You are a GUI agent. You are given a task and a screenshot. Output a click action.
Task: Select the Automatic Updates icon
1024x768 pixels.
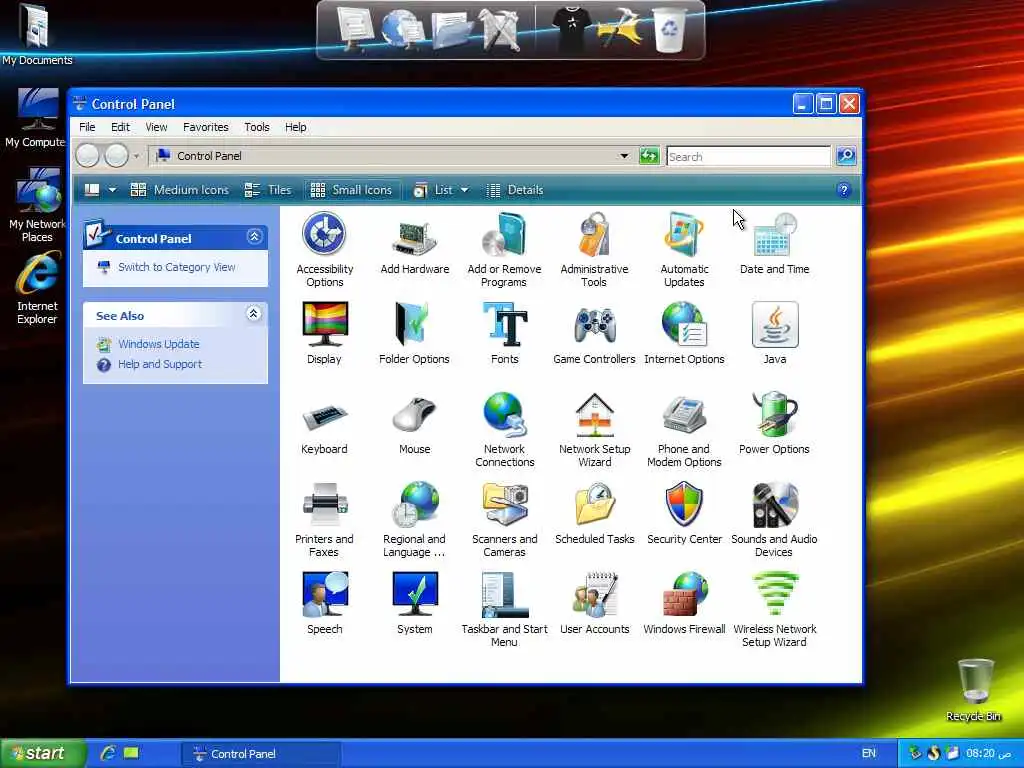[x=684, y=249]
